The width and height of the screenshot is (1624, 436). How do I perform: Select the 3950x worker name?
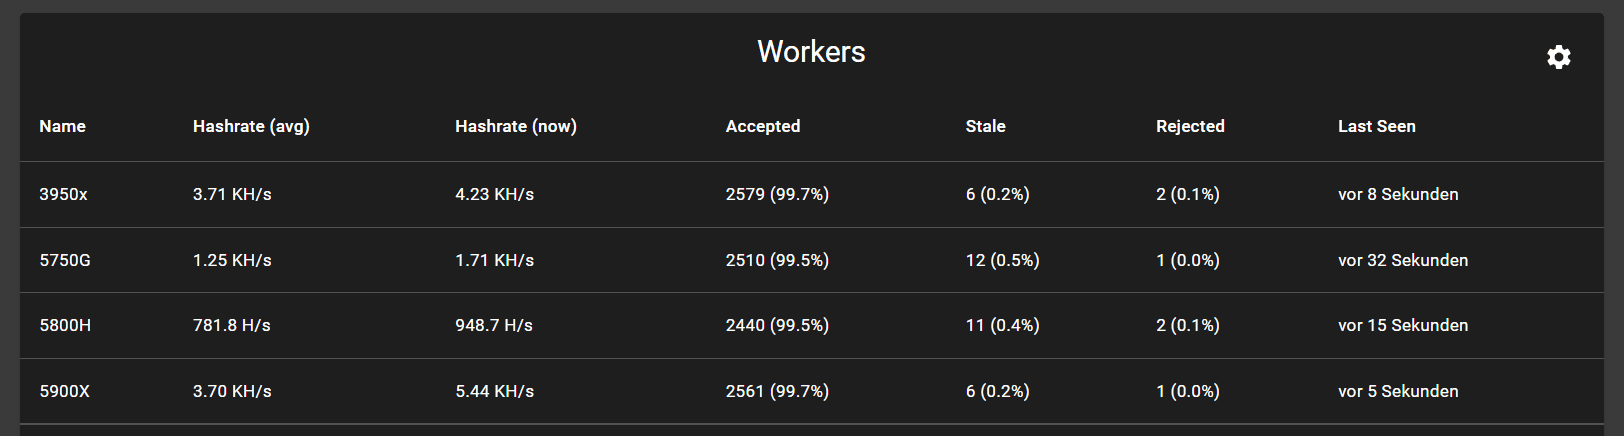click(x=63, y=194)
